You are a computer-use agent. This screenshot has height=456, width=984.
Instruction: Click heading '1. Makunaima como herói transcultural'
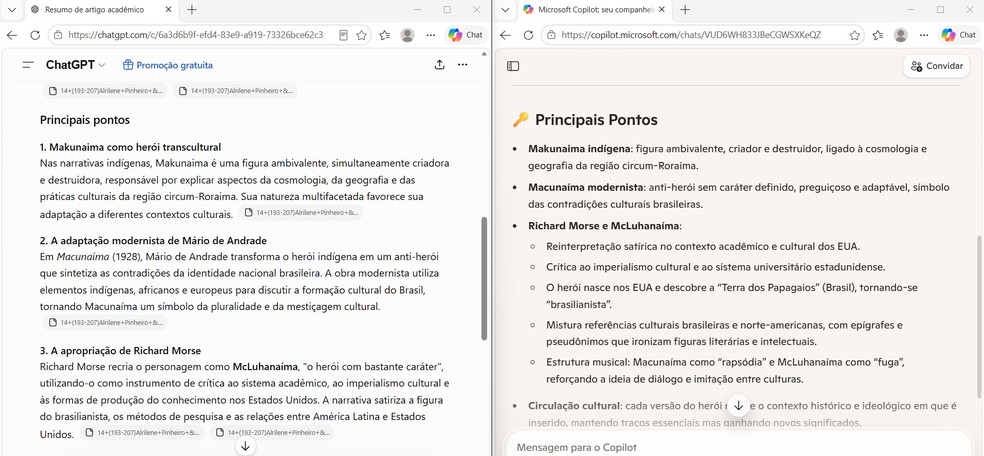131,147
